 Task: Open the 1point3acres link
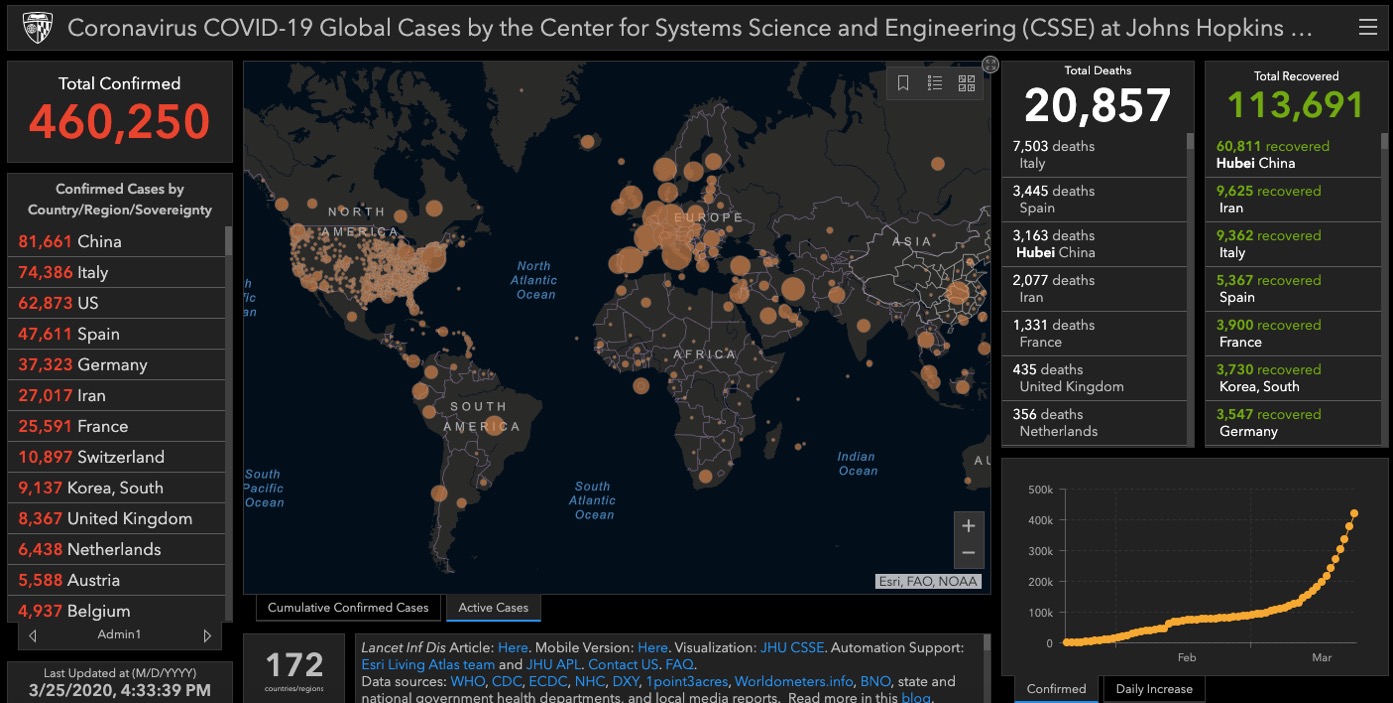pos(686,681)
